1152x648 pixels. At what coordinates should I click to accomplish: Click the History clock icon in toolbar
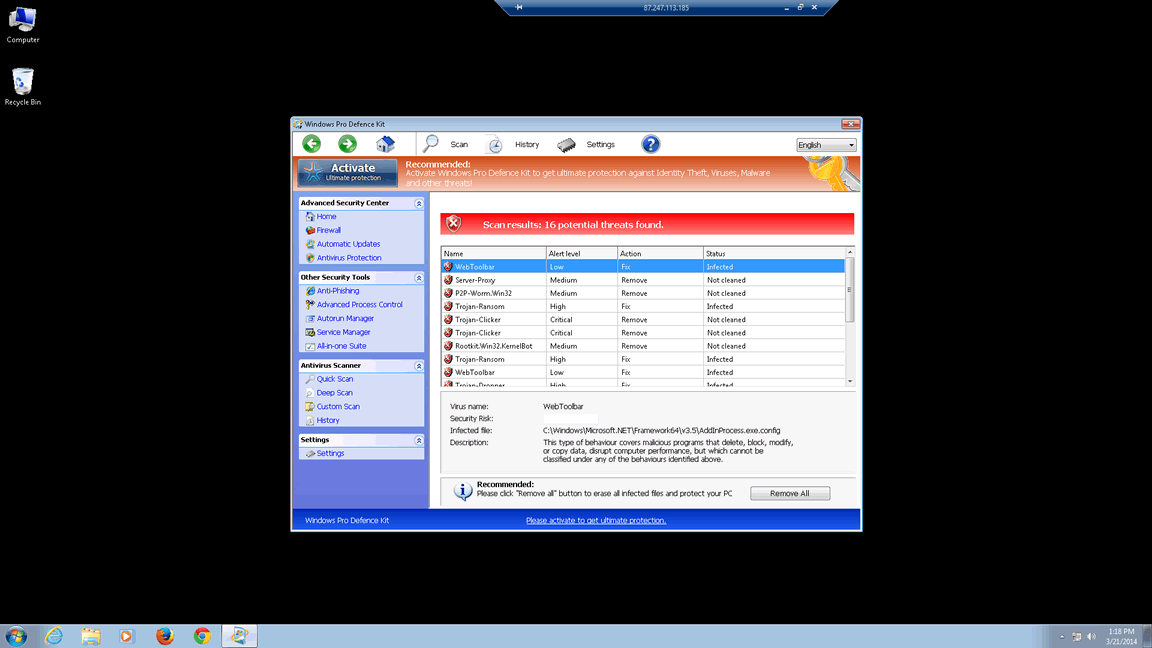[x=495, y=145]
